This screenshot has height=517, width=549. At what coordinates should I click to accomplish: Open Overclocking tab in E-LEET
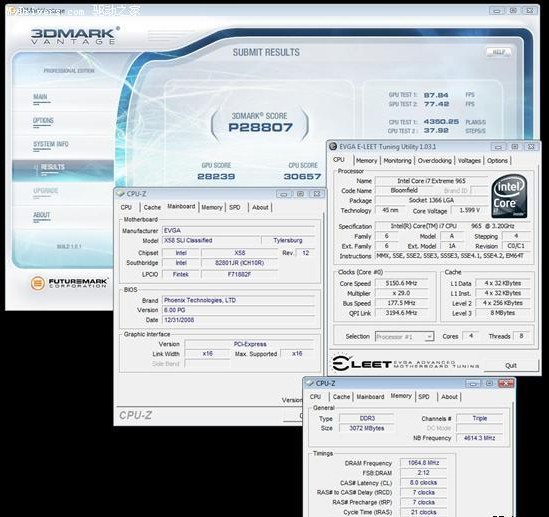435,161
